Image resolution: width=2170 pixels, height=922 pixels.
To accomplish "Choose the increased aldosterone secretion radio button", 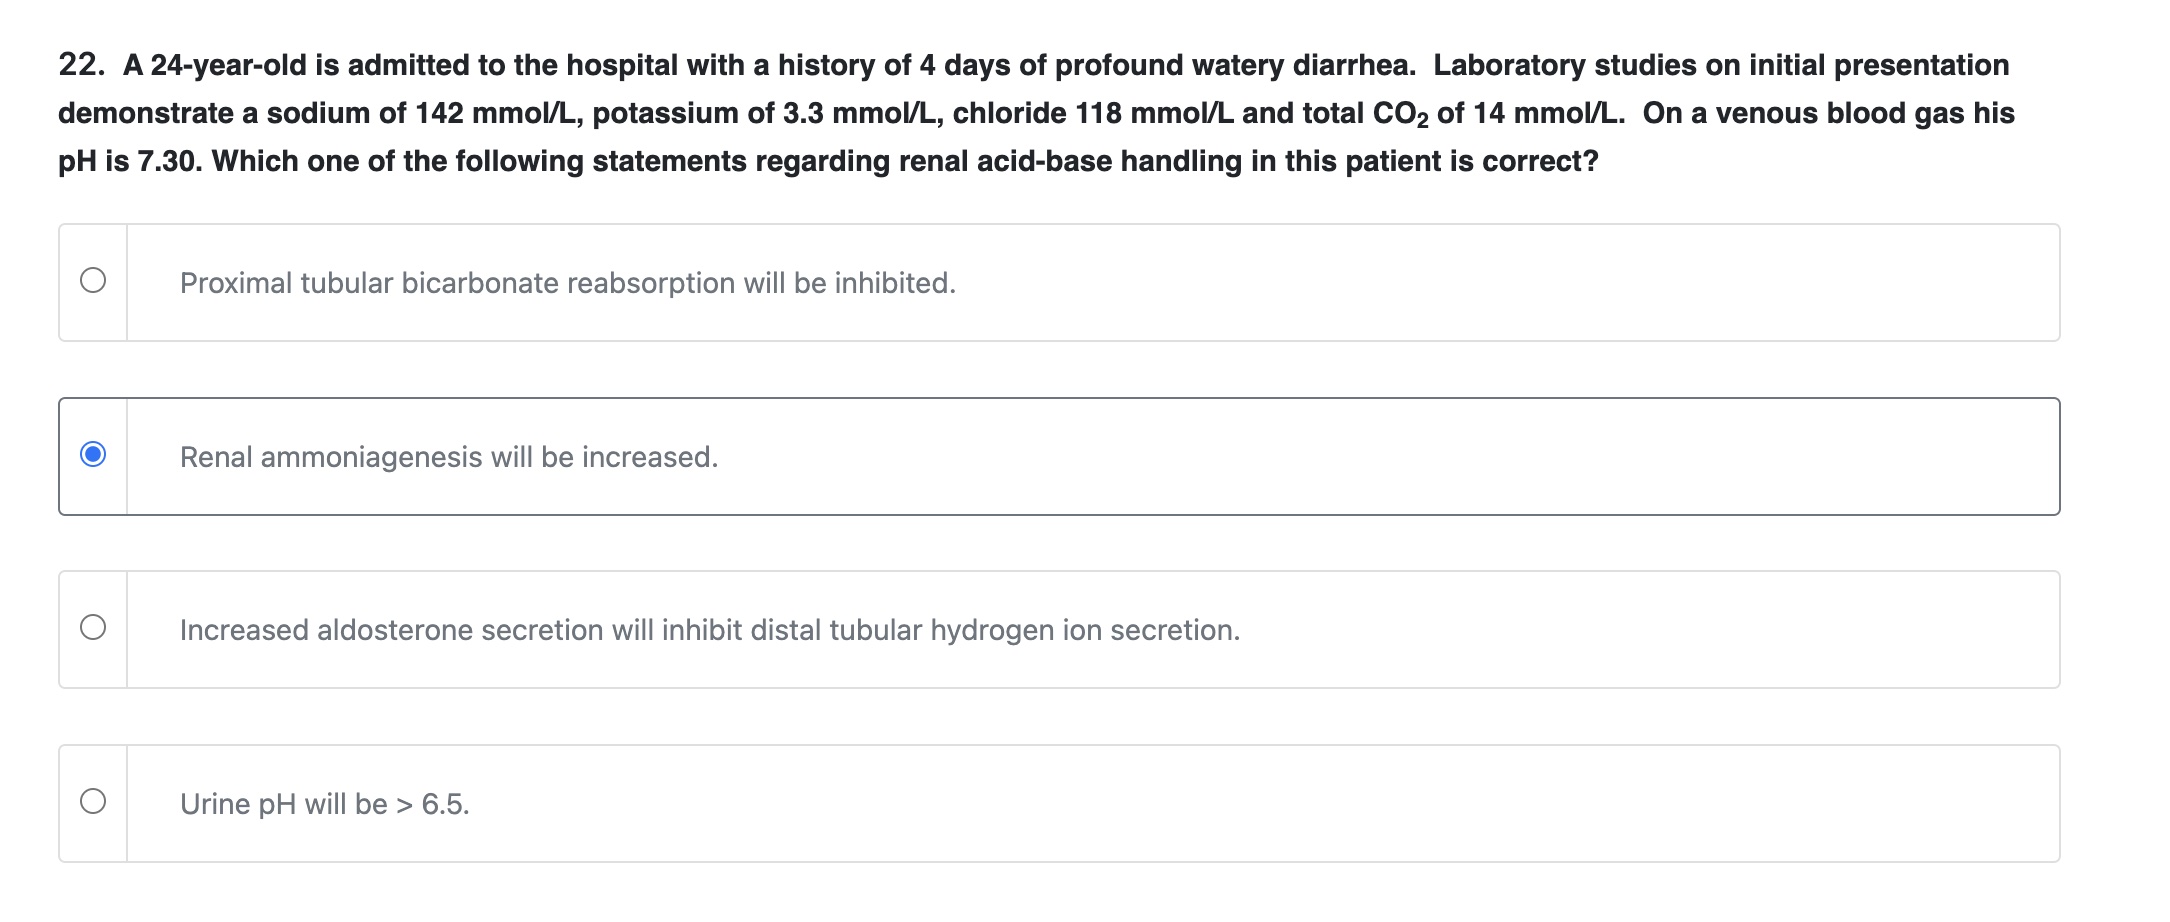I will point(93,628).
